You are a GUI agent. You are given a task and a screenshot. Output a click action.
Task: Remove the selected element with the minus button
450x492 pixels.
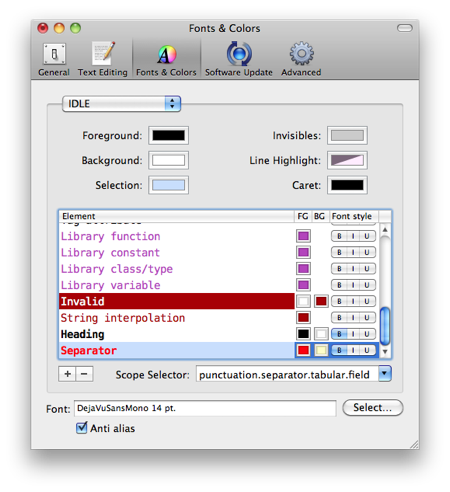84,374
